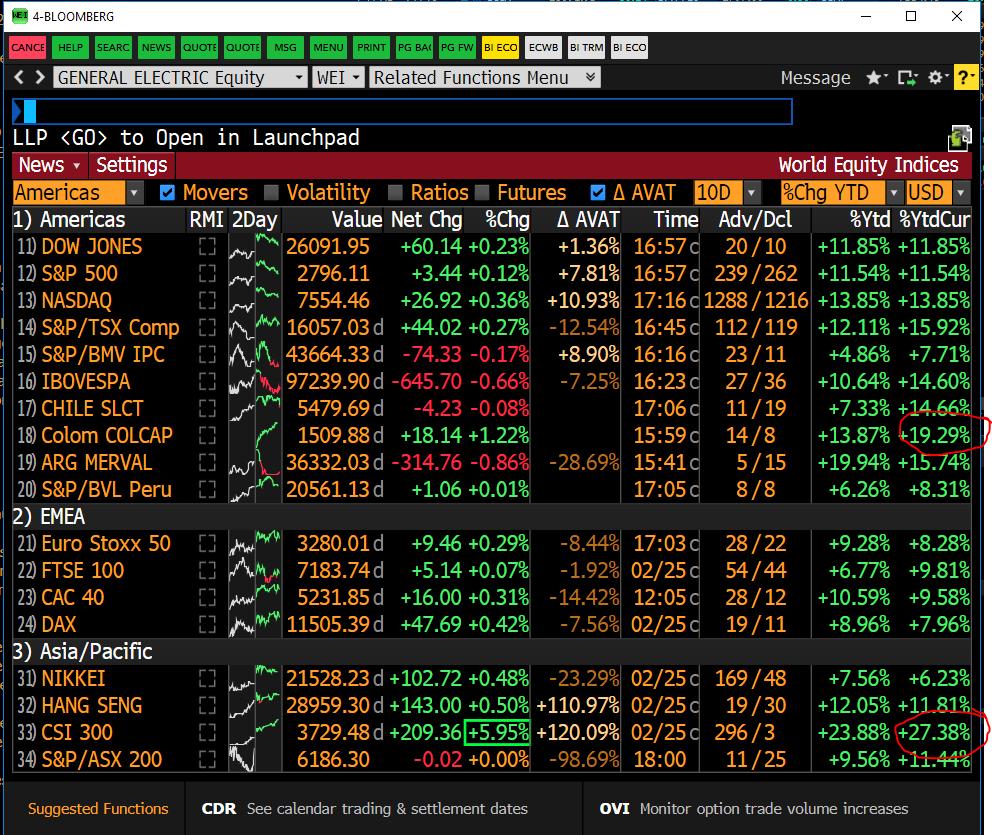Click the ECWB key button
This screenshot has width=992, height=835.
coord(543,47)
